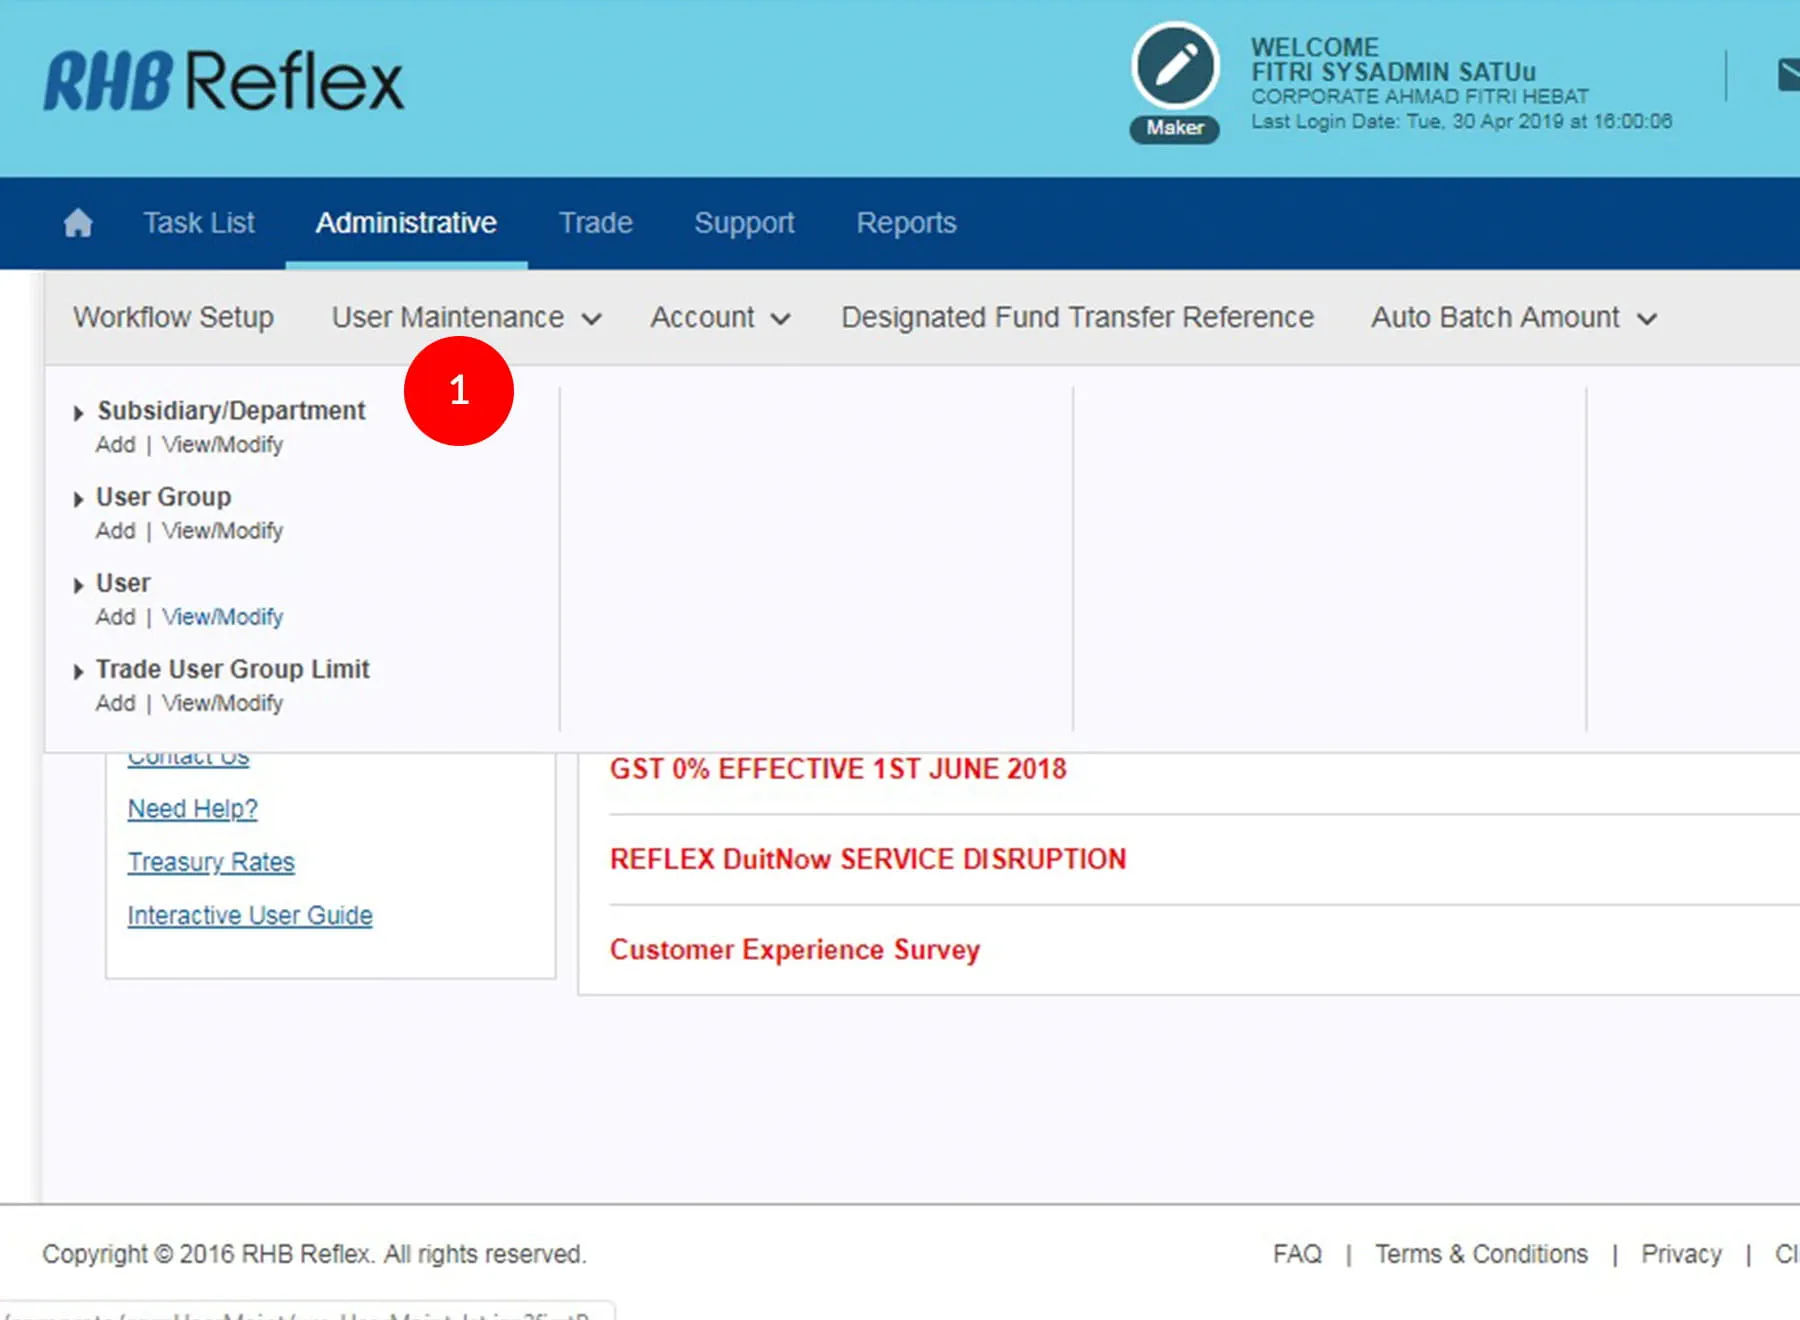Screen dimensions: 1800x1320
Task: Expand the User Maintenance dropdown
Action: (466, 317)
